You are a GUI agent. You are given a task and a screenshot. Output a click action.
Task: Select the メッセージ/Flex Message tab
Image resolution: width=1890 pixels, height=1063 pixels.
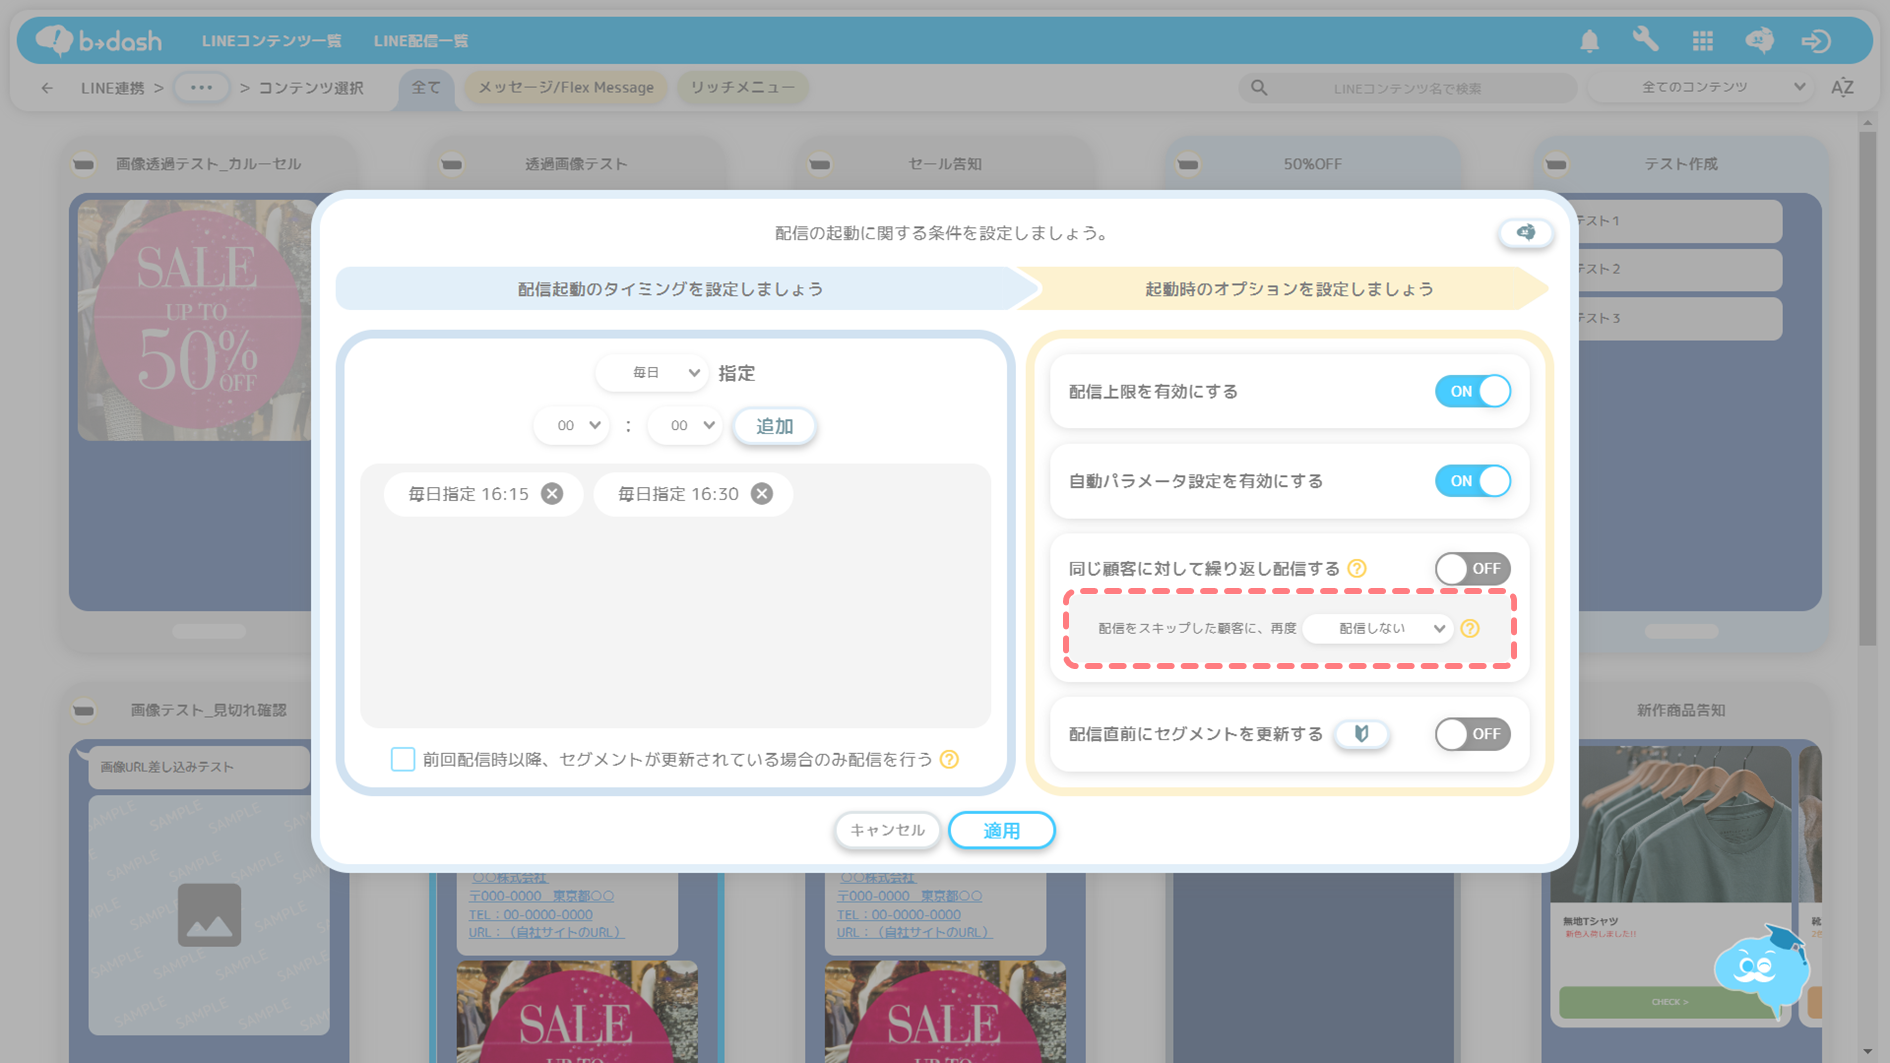pos(566,88)
